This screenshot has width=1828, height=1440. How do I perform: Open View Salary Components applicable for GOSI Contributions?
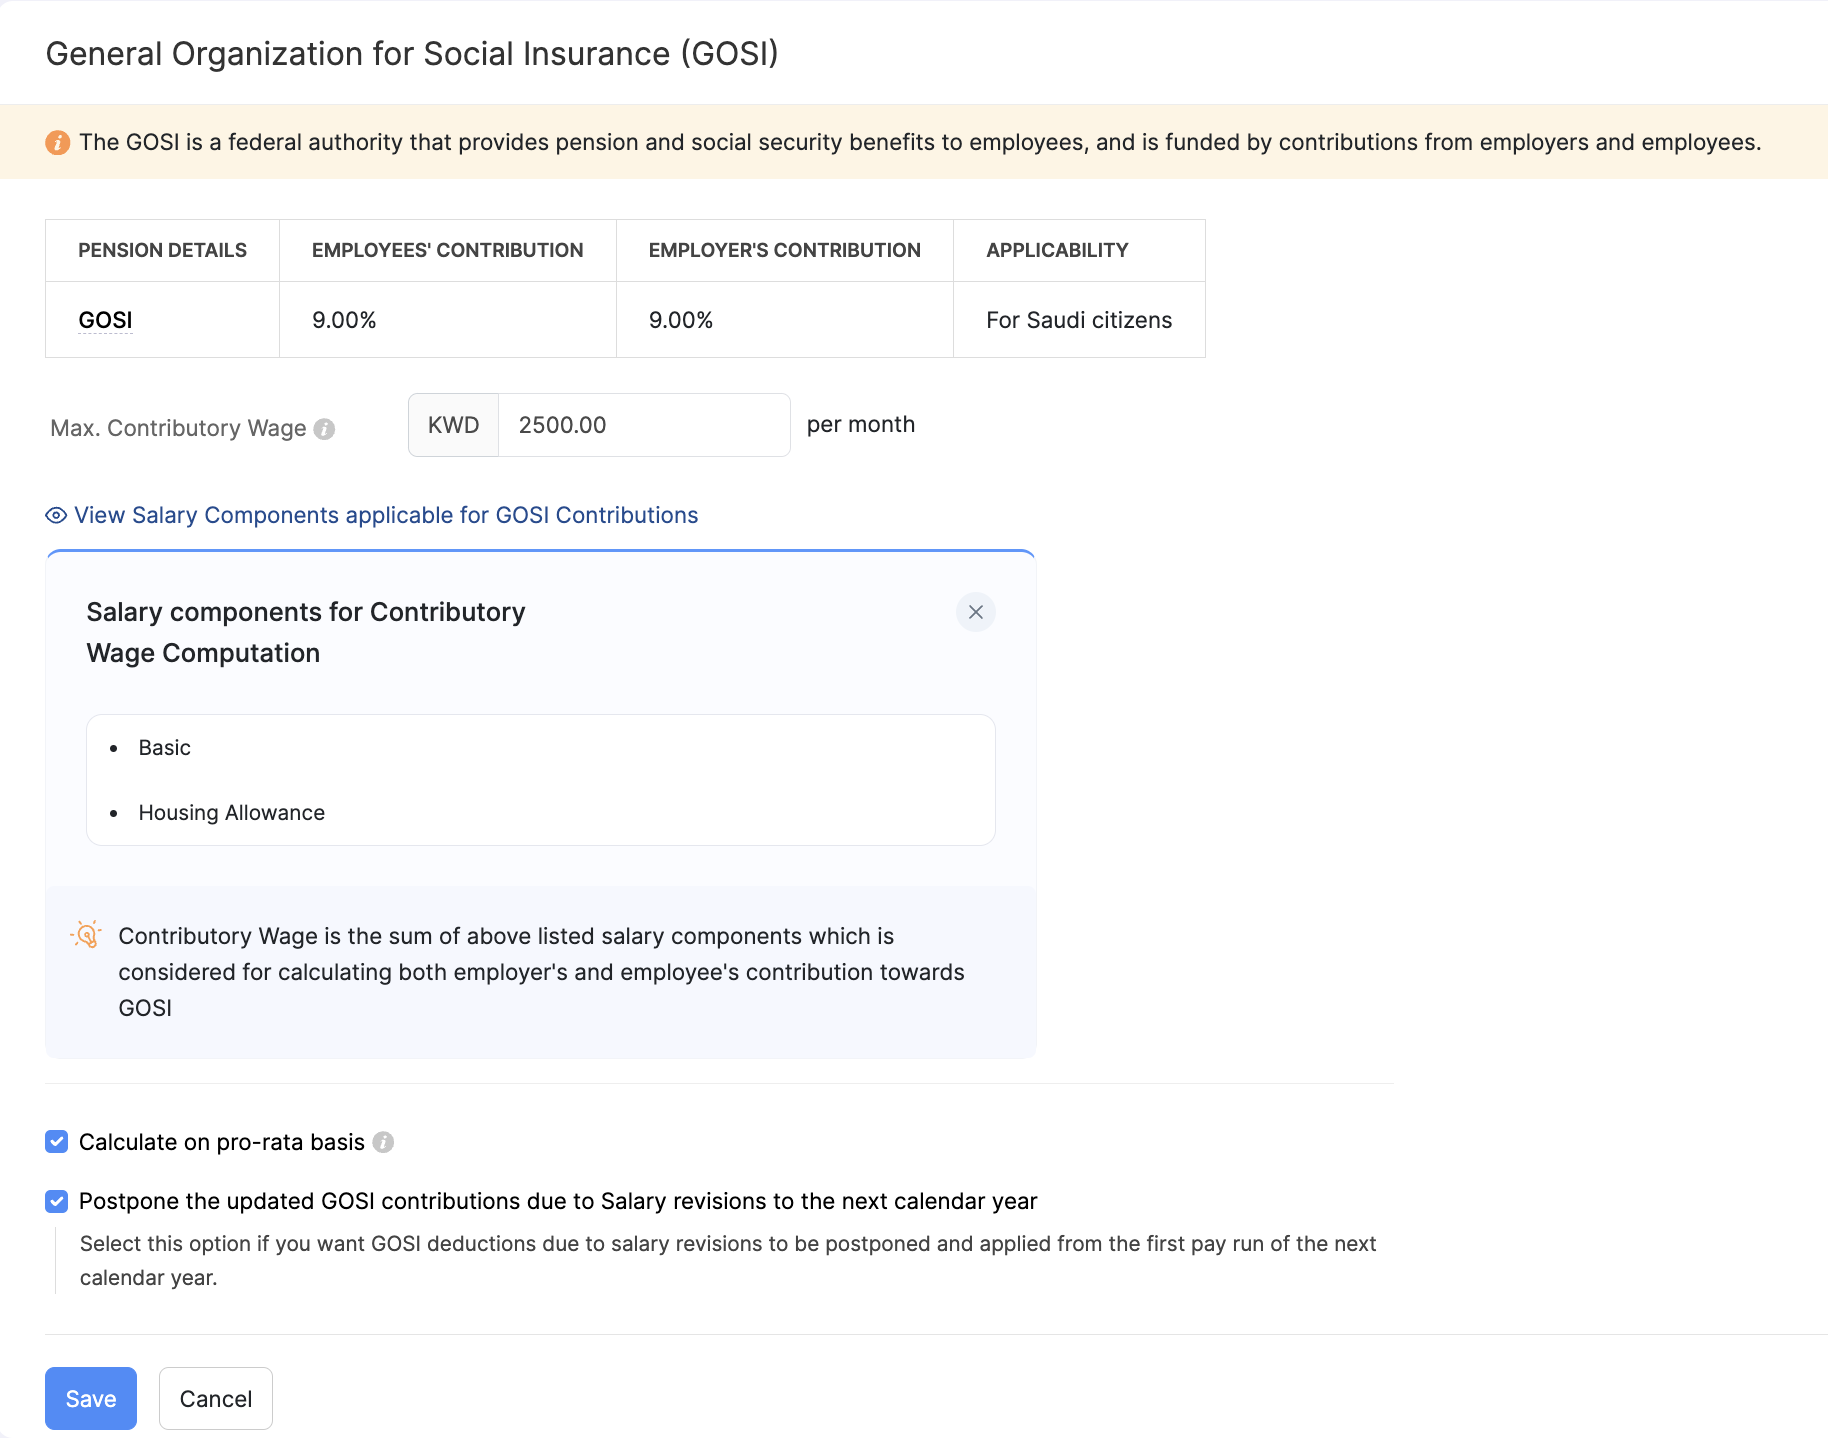[385, 515]
